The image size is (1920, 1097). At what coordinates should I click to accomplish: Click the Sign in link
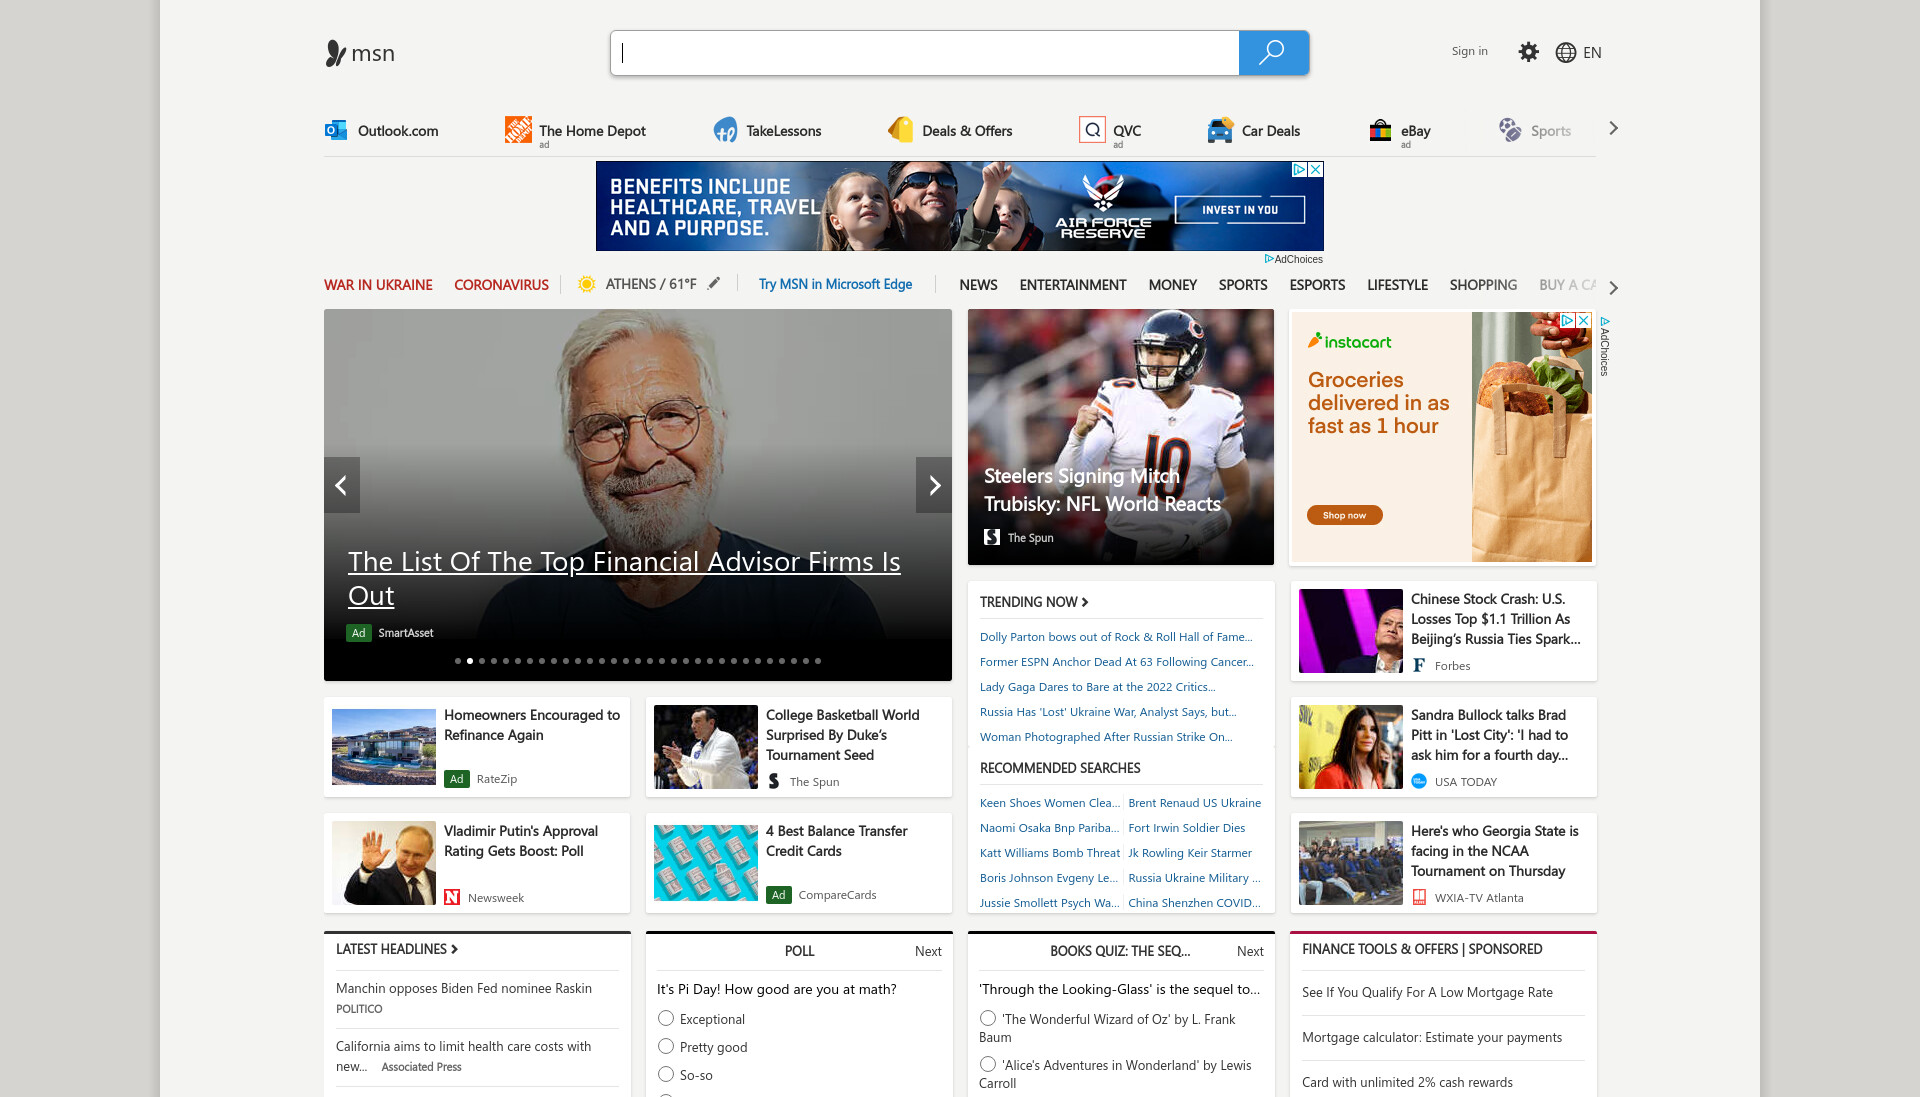click(1469, 51)
